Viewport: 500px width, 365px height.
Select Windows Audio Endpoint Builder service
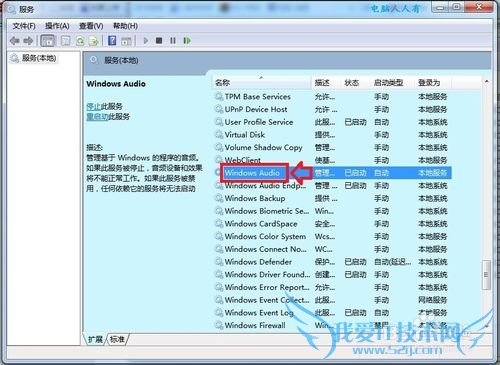pyautogui.click(x=332, y=186)
